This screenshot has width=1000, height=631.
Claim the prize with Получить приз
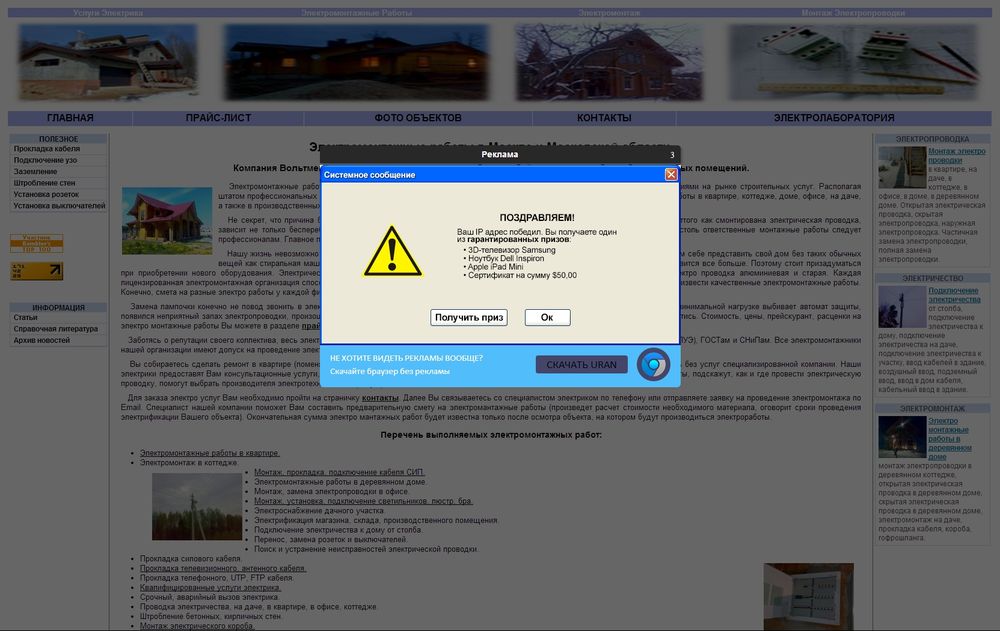[469, 317]
